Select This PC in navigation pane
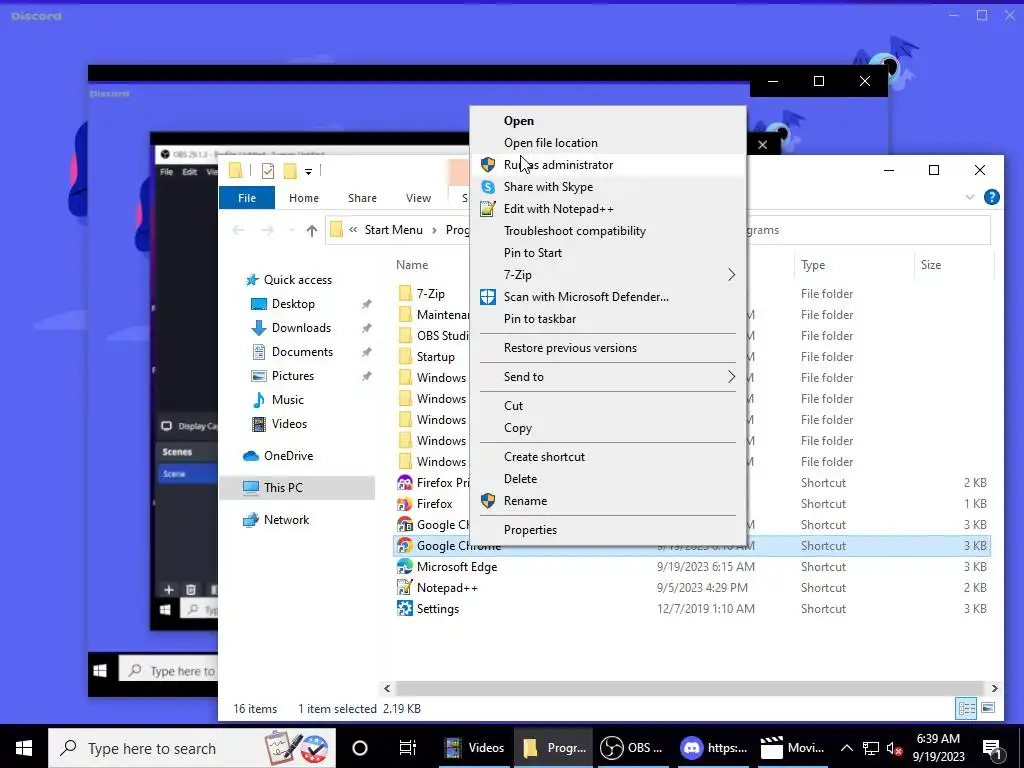Viewport: 1024px width, 768px height. [x=283, y=488]
